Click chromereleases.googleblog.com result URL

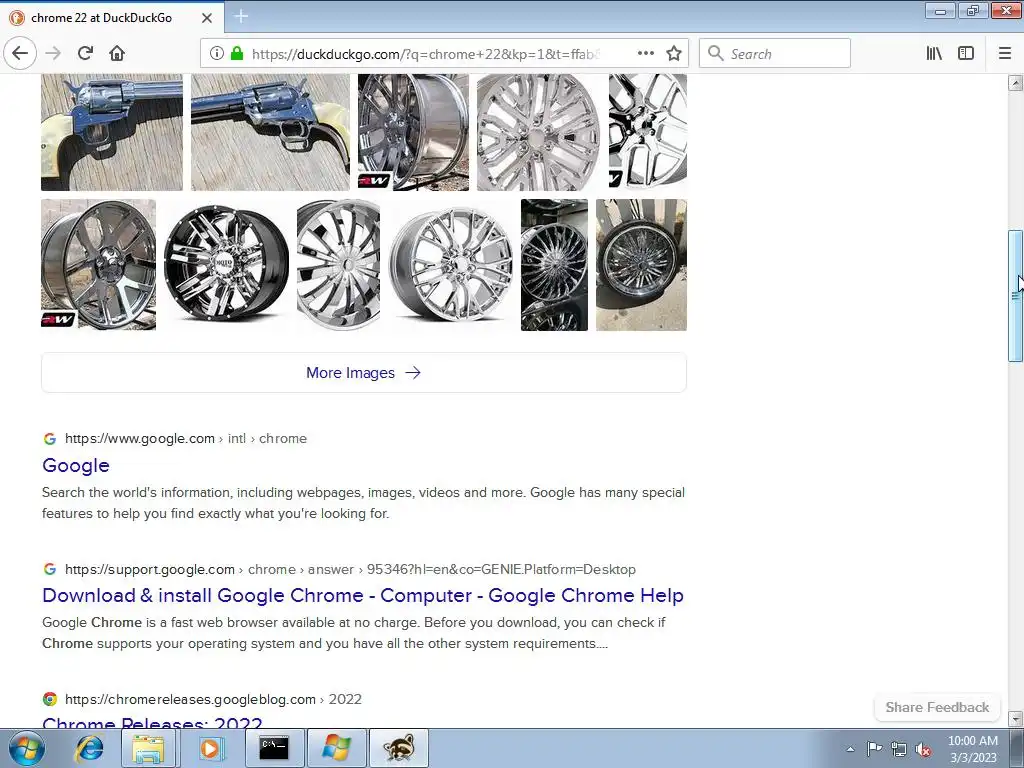click(x=213, y=699)
